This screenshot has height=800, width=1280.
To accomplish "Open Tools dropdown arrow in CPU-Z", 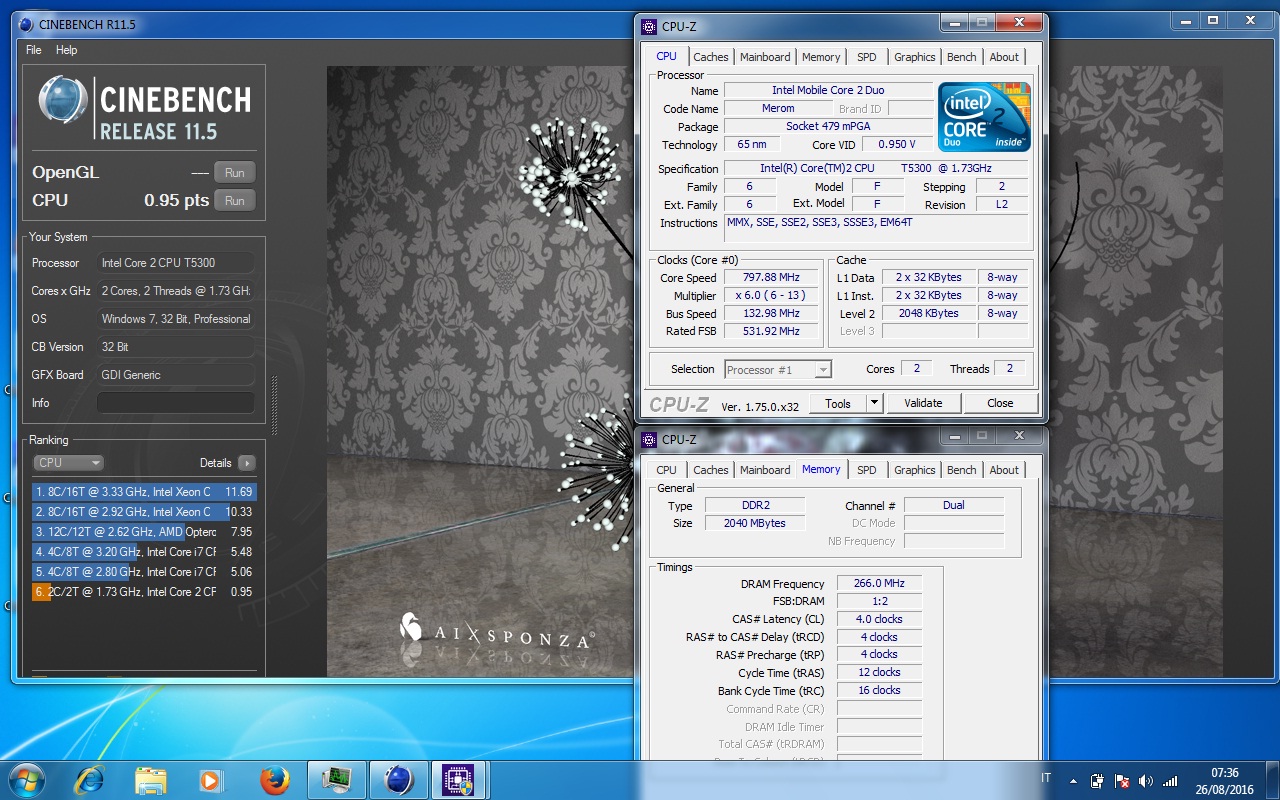I will (874, 403).
